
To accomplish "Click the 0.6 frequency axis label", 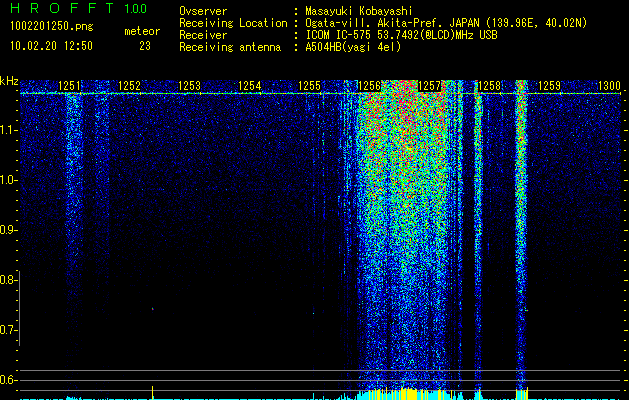I will 8,380.
